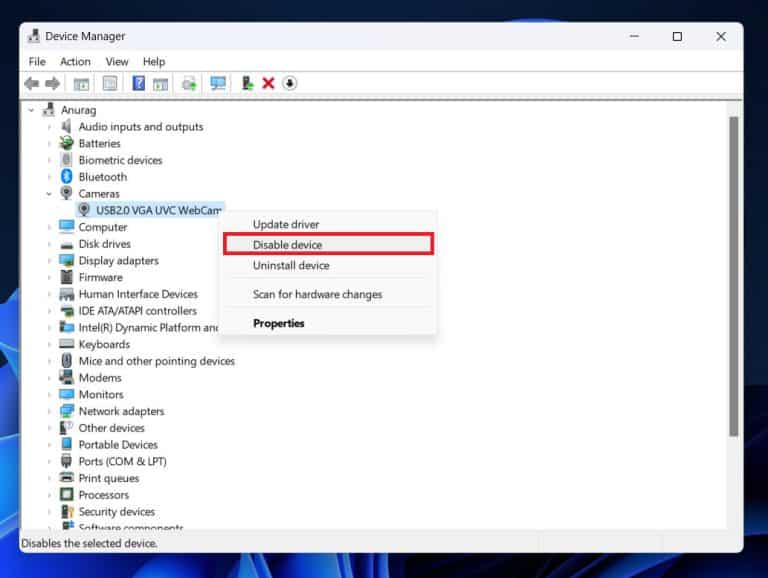Select the Network adapters row text
768x578 pixels.
tap(121, 411)
